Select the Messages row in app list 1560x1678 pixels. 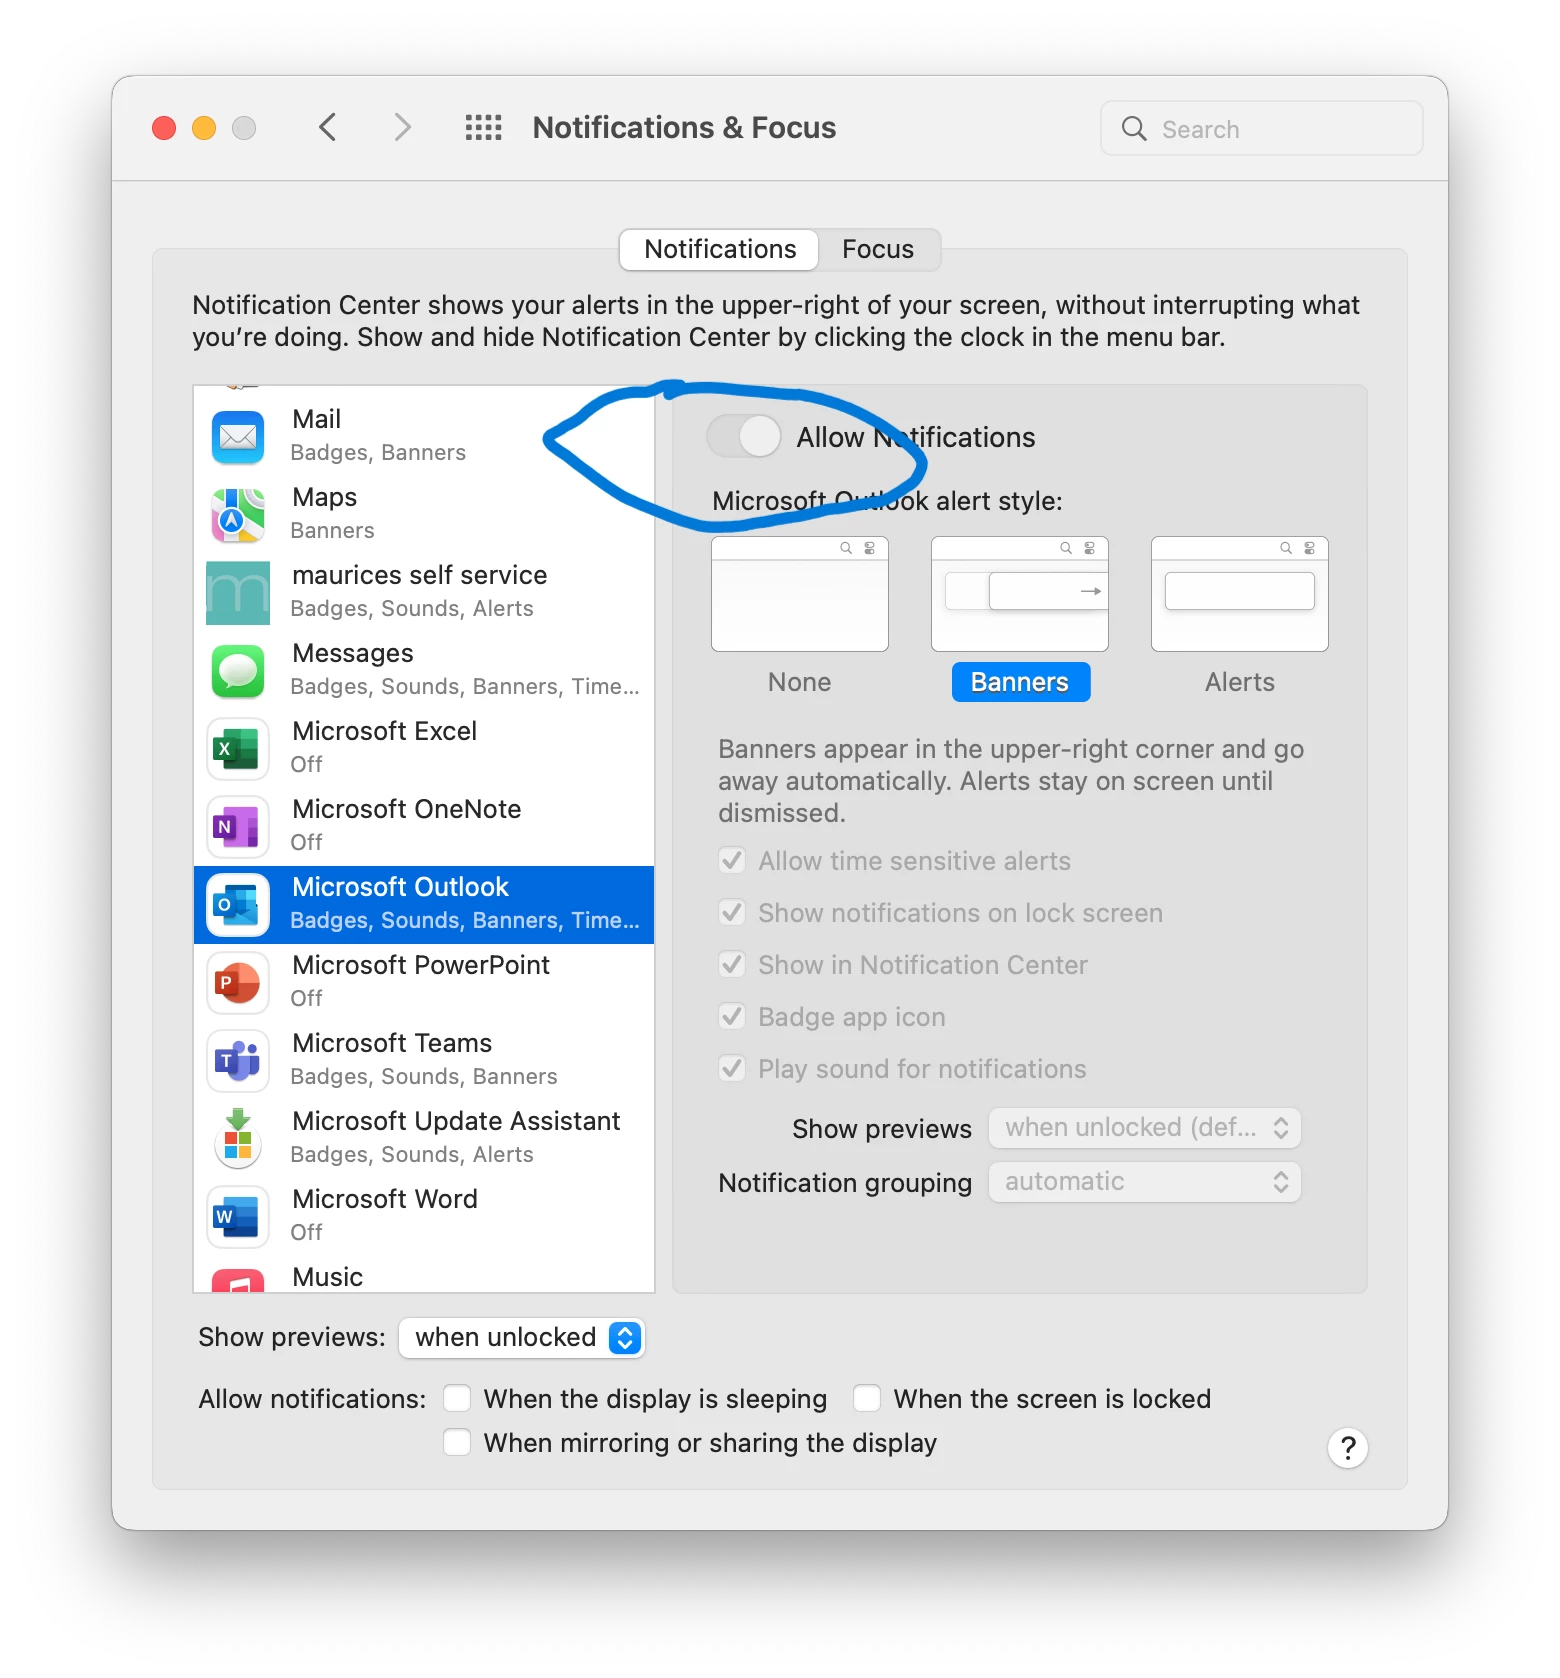[424, 670]
